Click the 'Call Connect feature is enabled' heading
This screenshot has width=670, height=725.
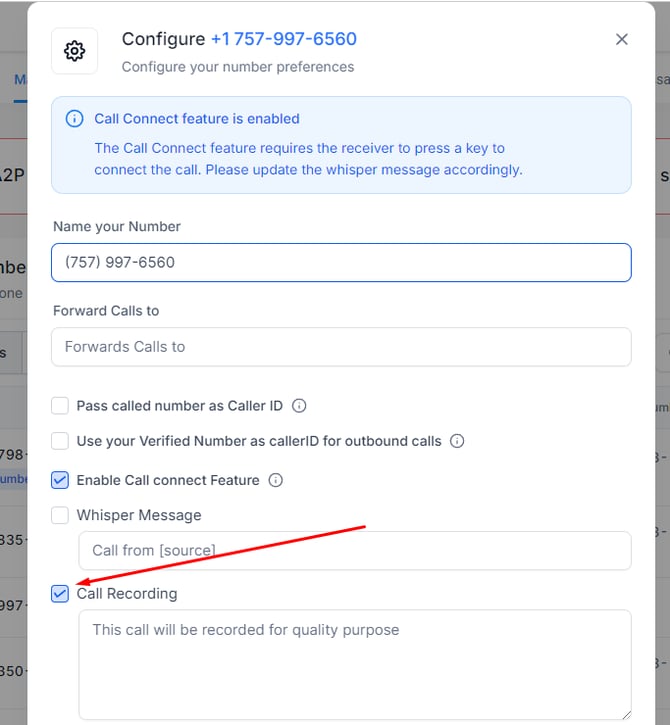click(x=197, y=119)
